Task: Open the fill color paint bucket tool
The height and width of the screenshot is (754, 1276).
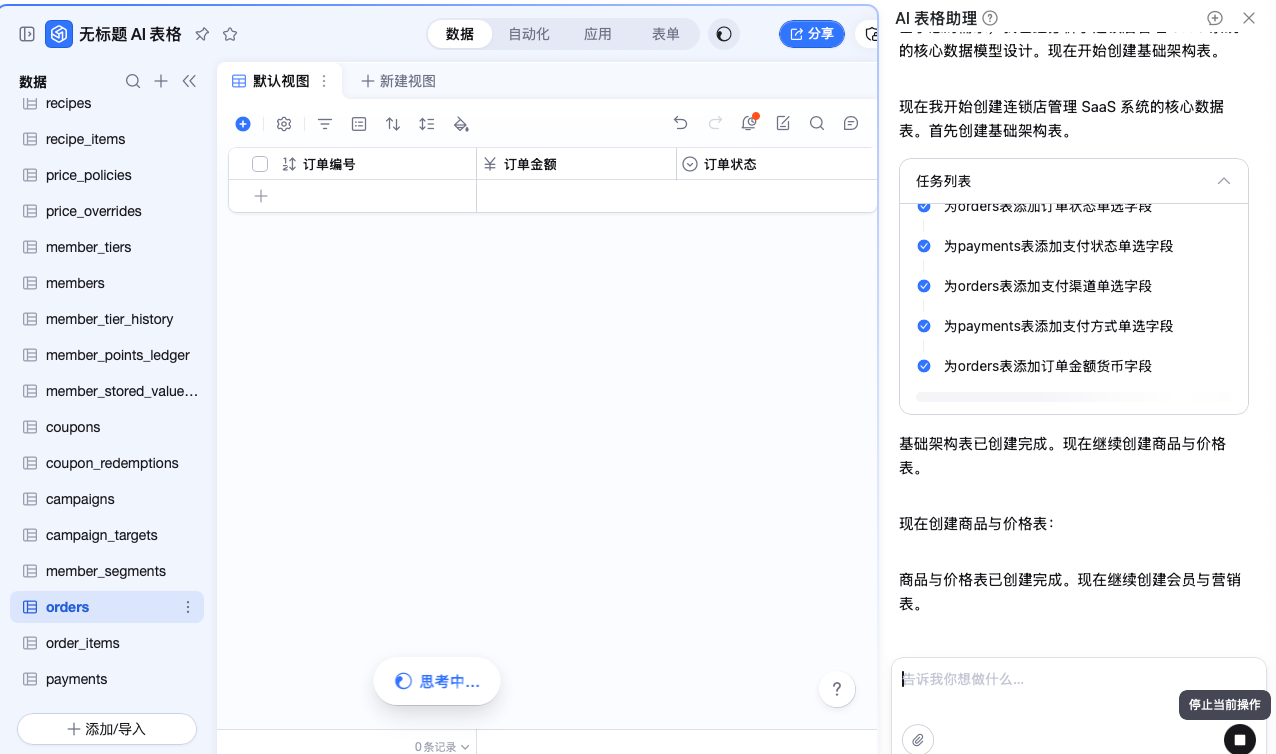Action: [461, 124]
